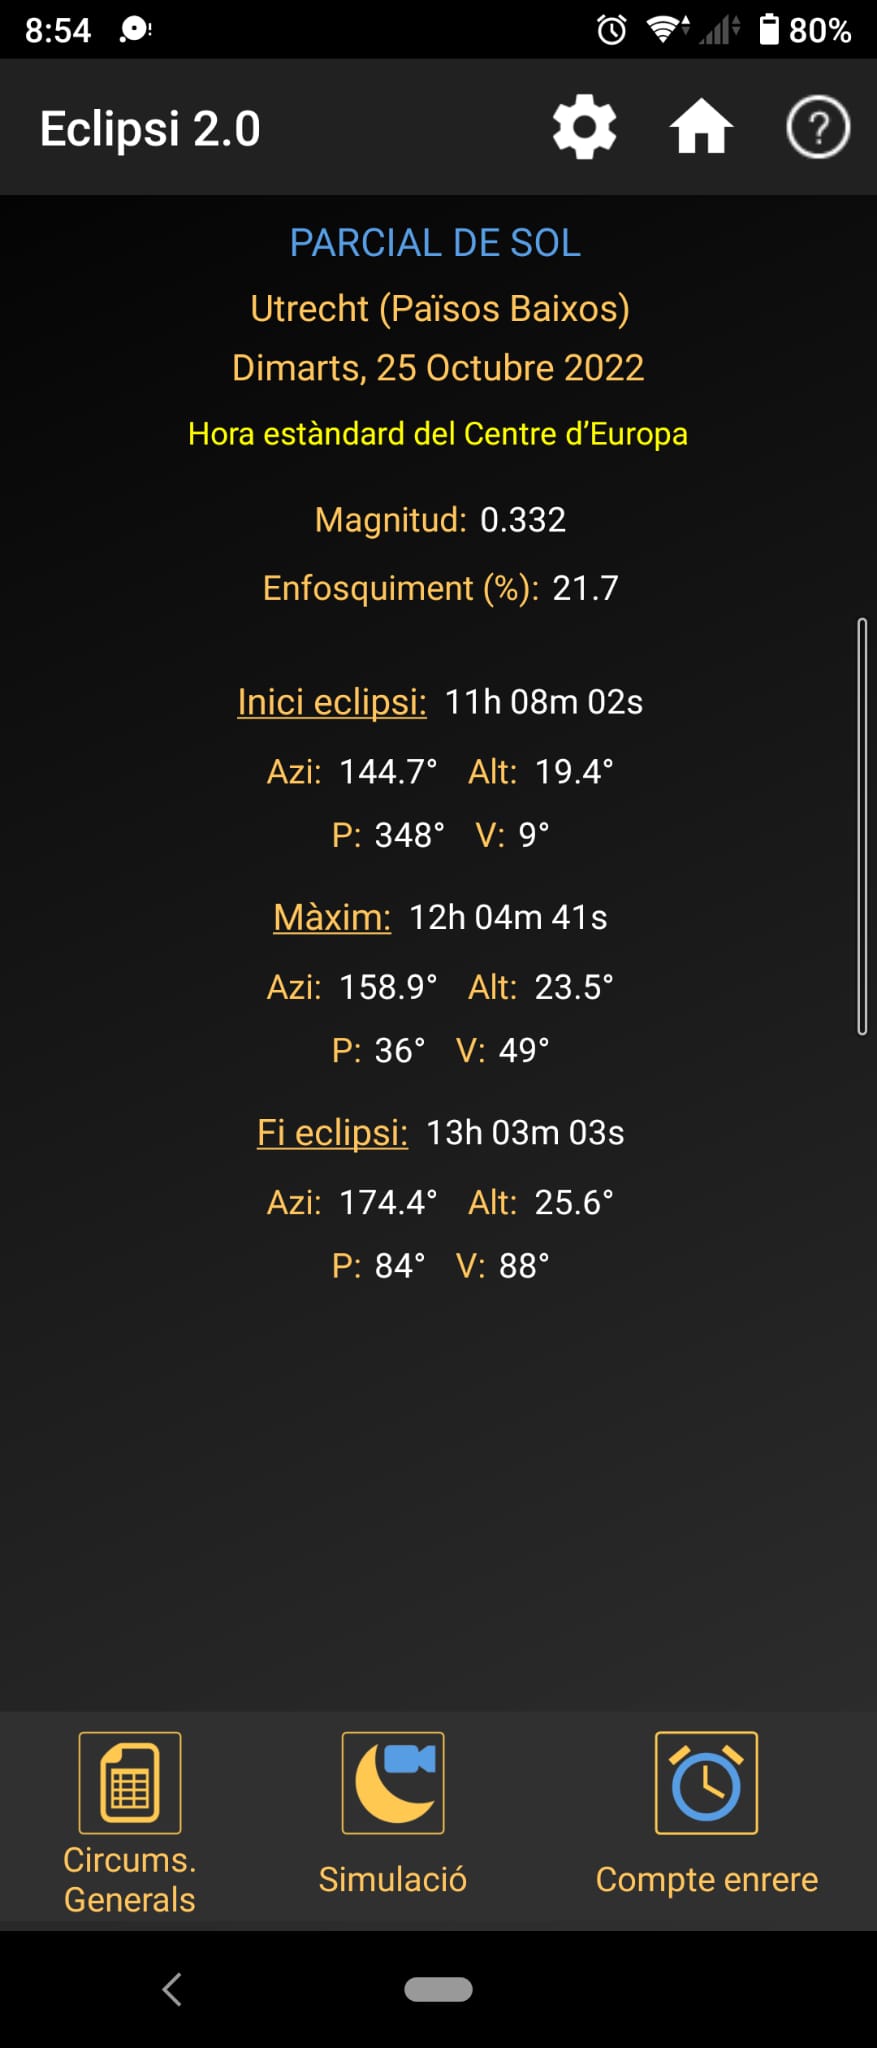The height and width of the screenshot is (2048, 877).
Task: Go to home screen via house icon
Action: coord(701,127)
